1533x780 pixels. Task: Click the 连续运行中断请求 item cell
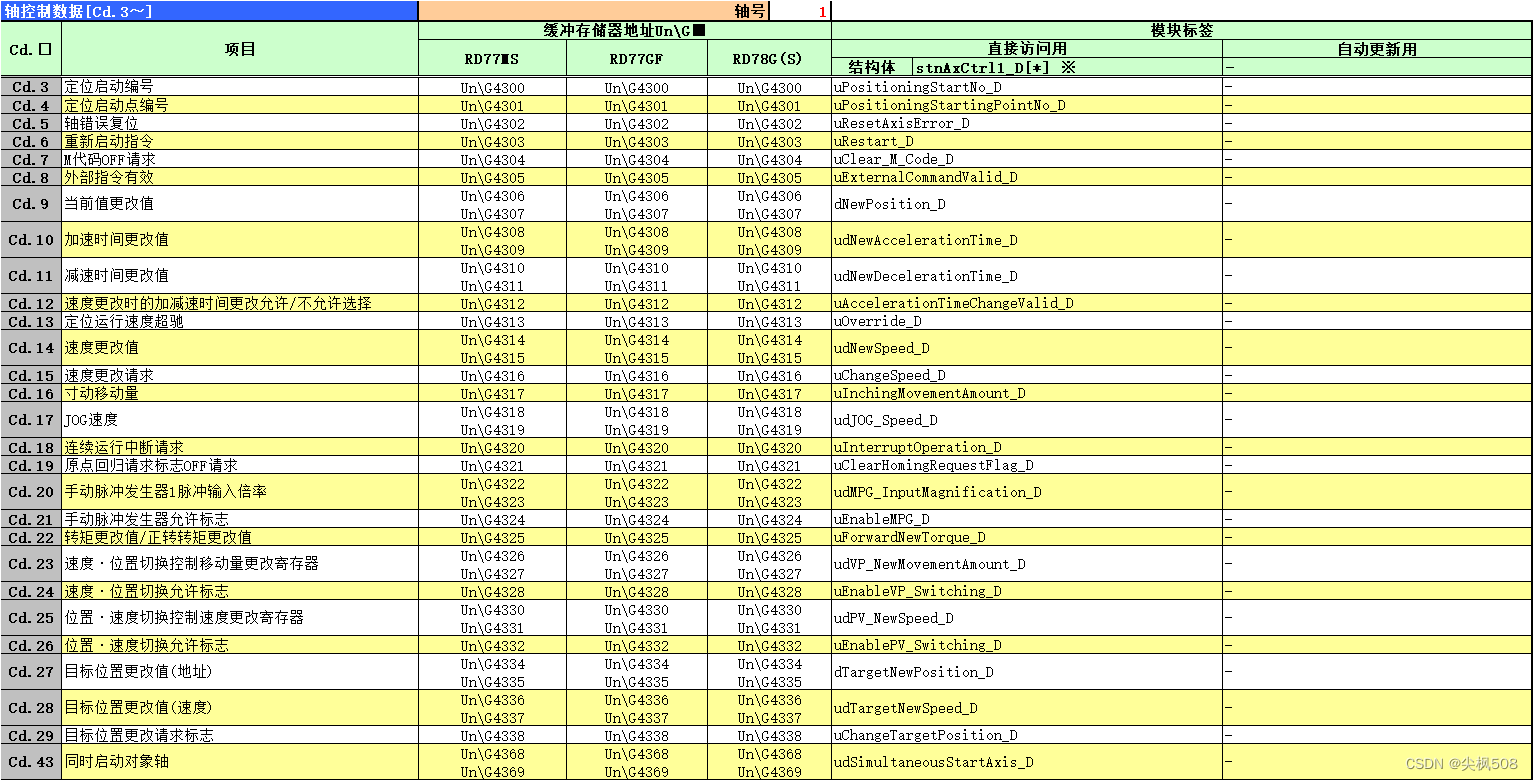(240, 447)
